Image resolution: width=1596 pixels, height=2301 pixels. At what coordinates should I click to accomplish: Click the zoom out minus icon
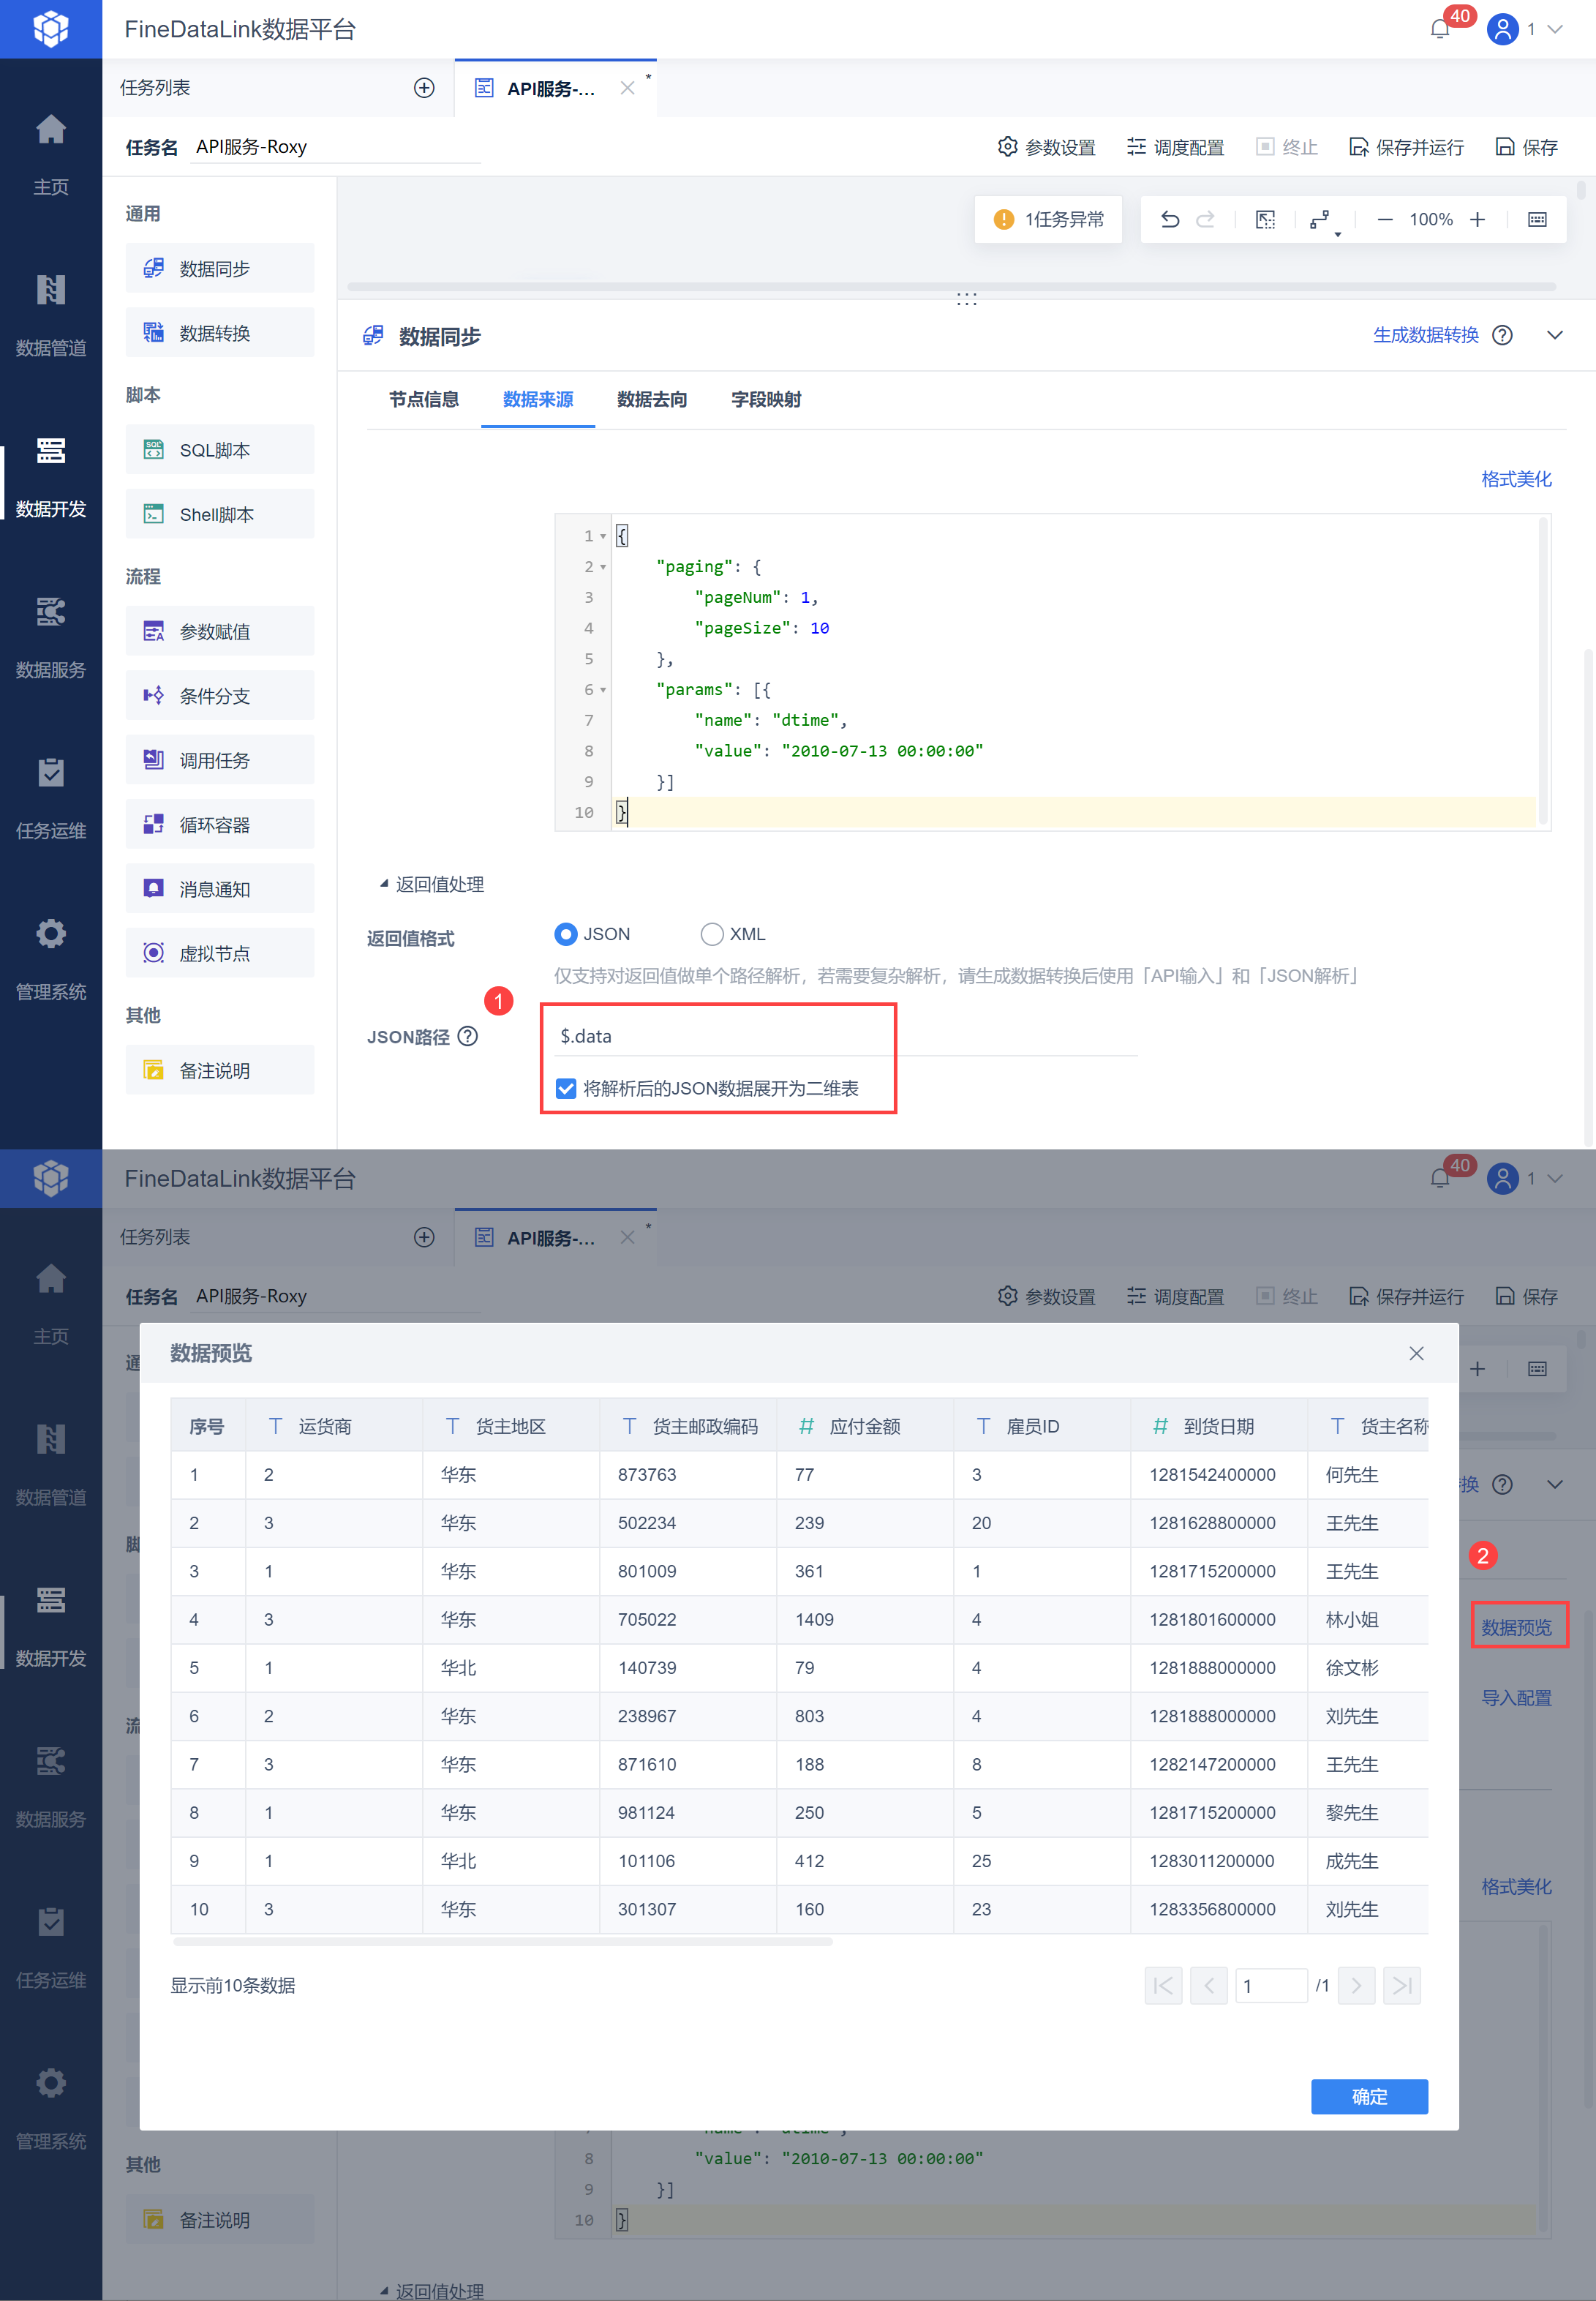point(1384,220)
